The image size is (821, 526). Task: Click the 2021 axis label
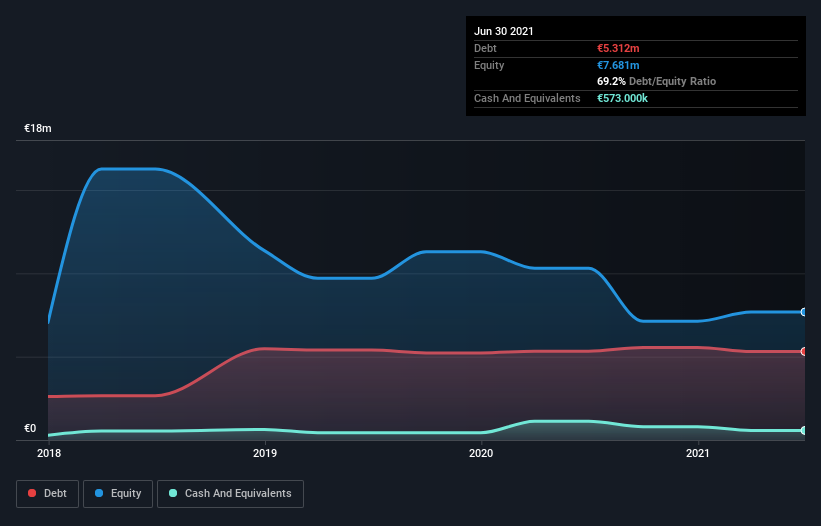697,453
